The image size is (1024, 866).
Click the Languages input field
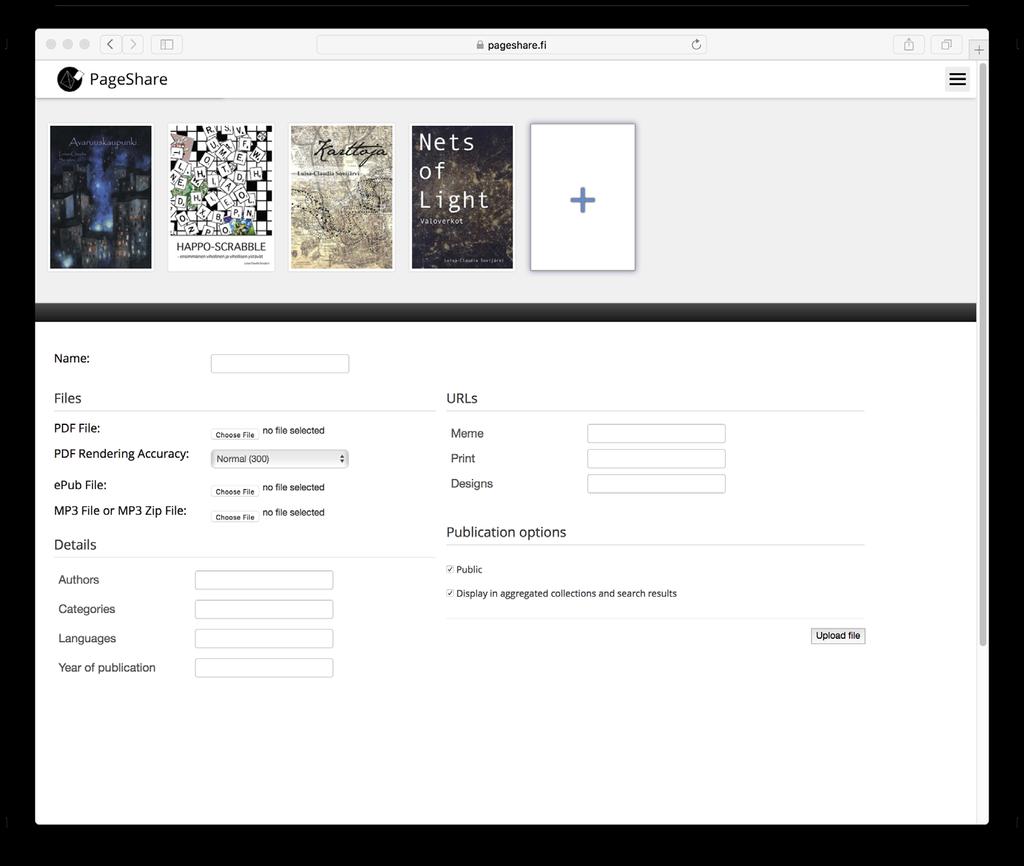click(264, 638)
